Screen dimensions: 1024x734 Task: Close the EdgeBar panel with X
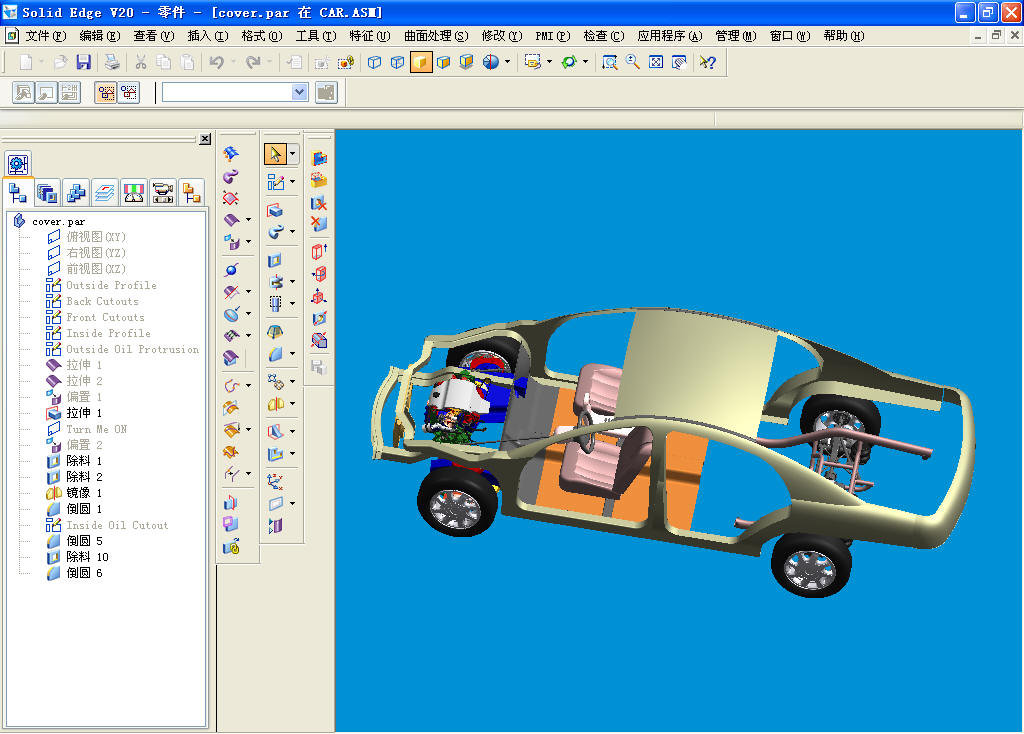pyautogui.click(x=205, y=138)
